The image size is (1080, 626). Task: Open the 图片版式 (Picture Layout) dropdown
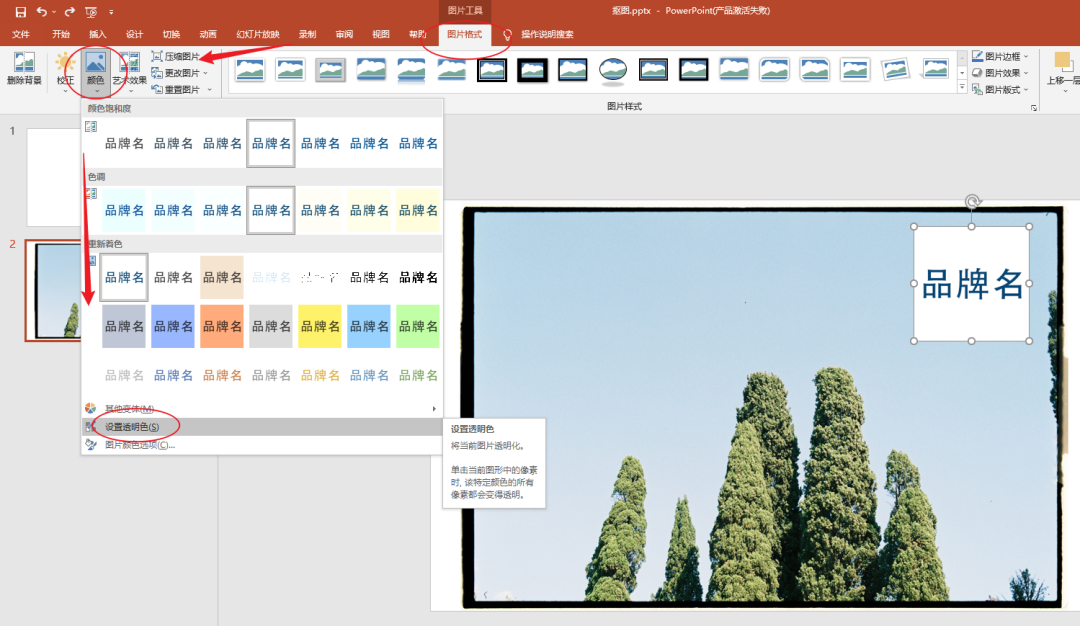tap(1000, 90)
